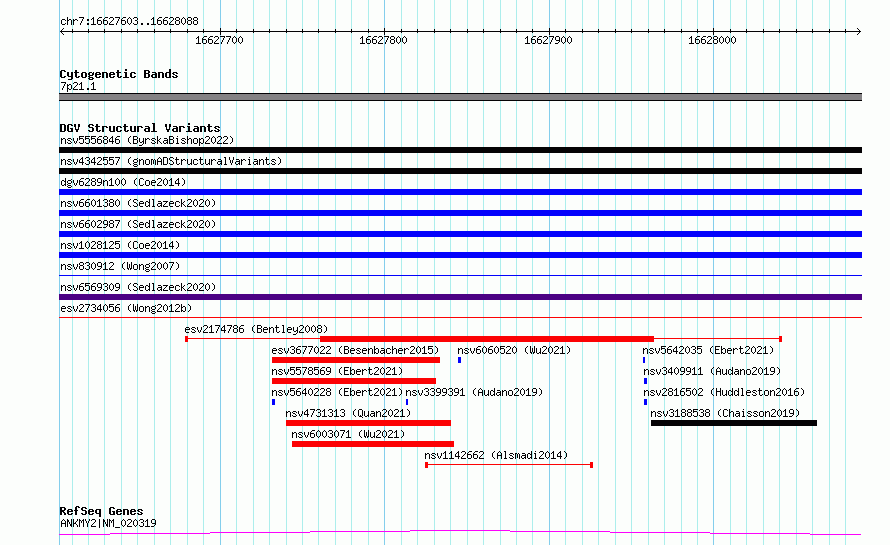890x545 pixels.
Task: Select the purple nsv6569309 (Sedlazeck2020) bar
Action: click(x=460, y=297)
